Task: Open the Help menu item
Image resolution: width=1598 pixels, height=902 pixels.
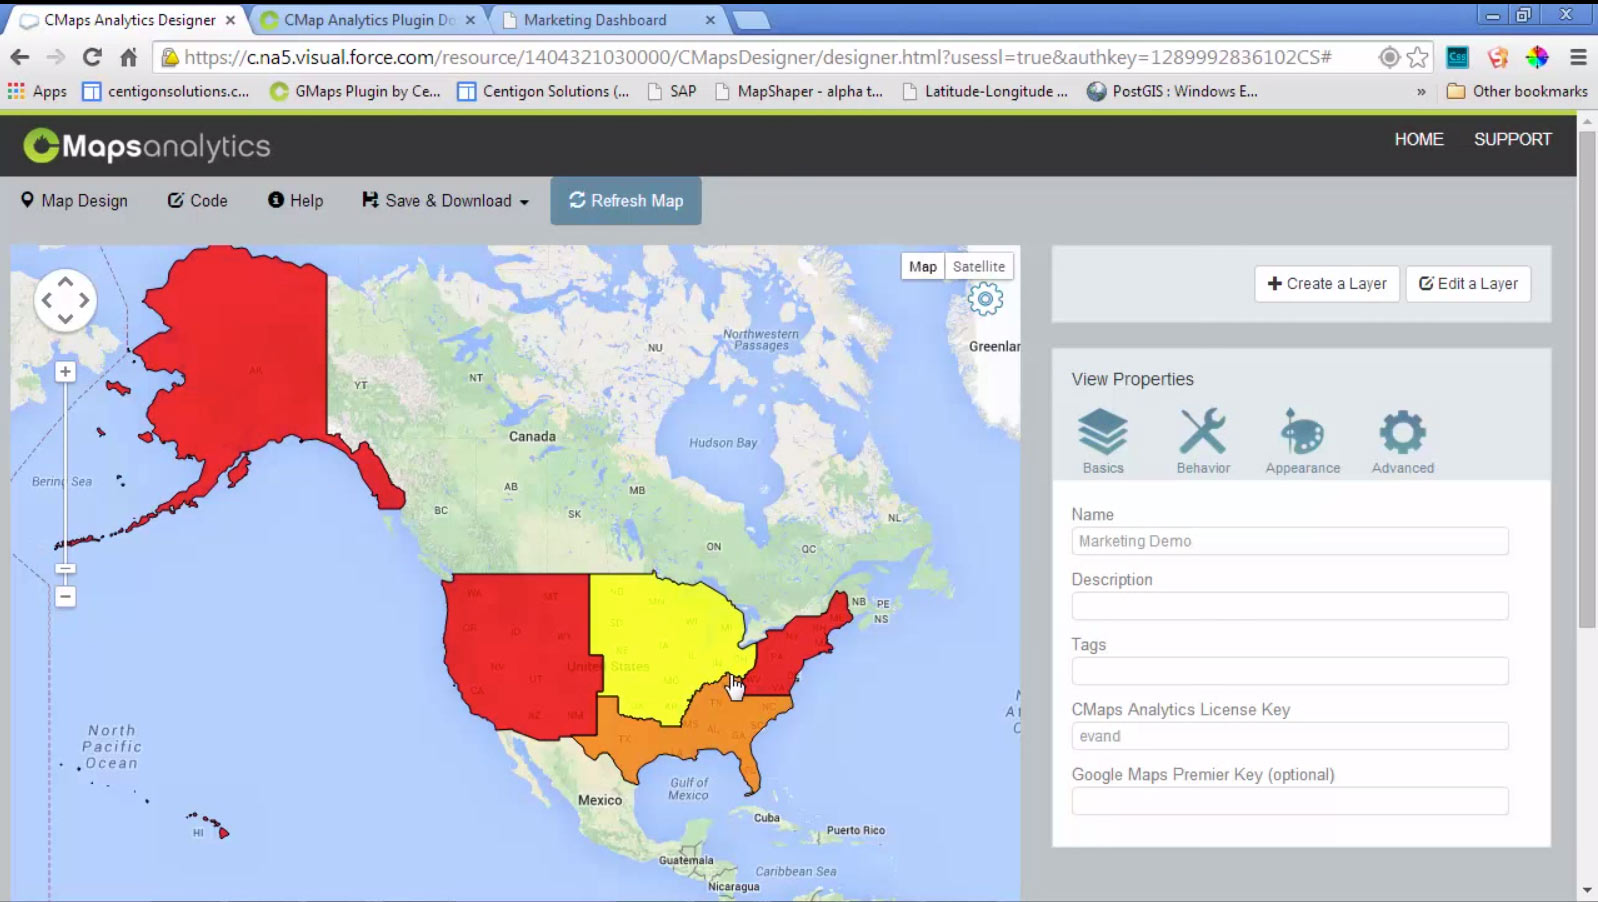Action: pos(295,201)
